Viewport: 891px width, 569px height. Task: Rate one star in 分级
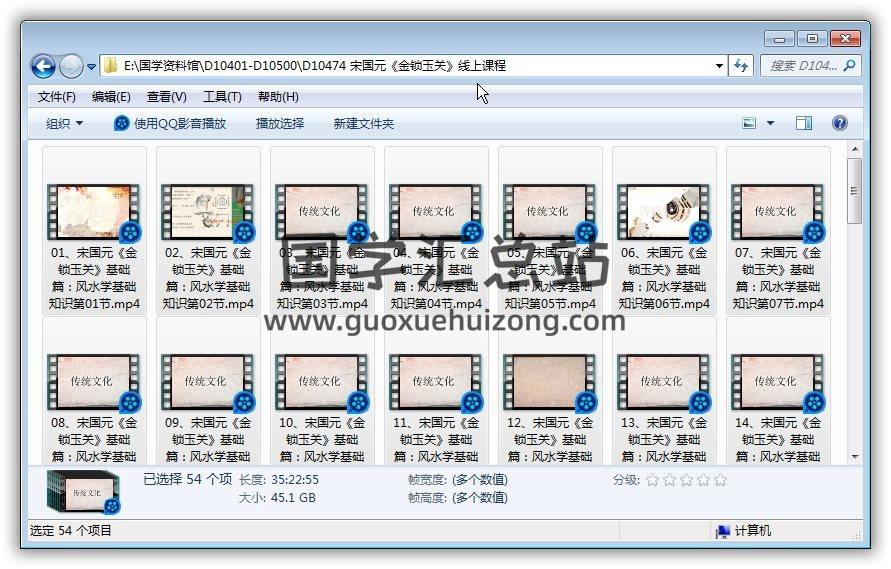click(652, 480)
